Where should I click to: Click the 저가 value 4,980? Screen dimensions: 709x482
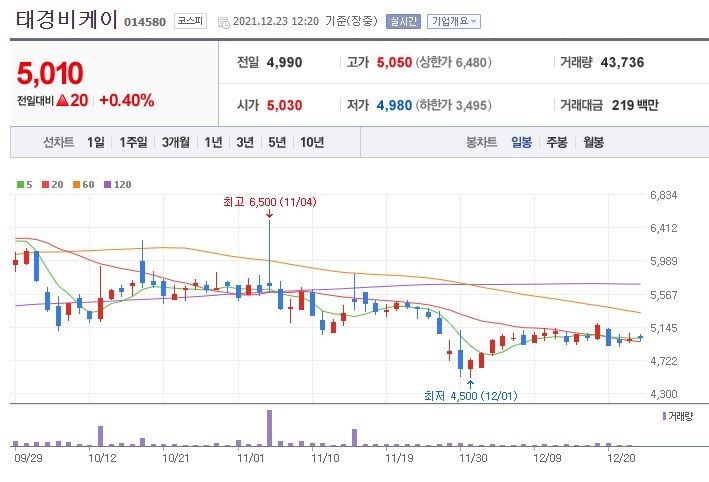[394, 105]
